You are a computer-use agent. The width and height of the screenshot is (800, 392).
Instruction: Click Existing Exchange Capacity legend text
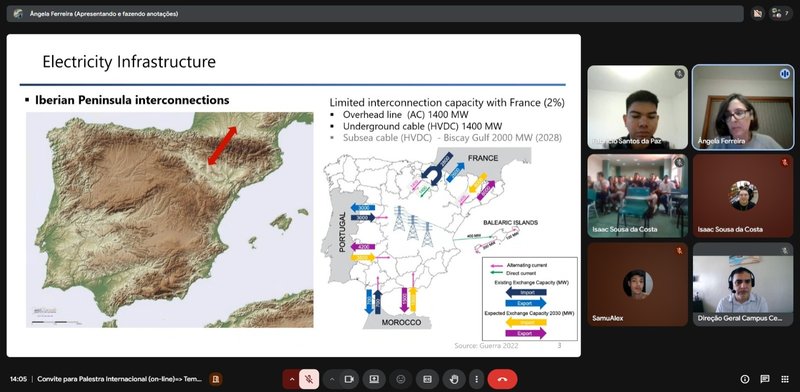(531, 282)
